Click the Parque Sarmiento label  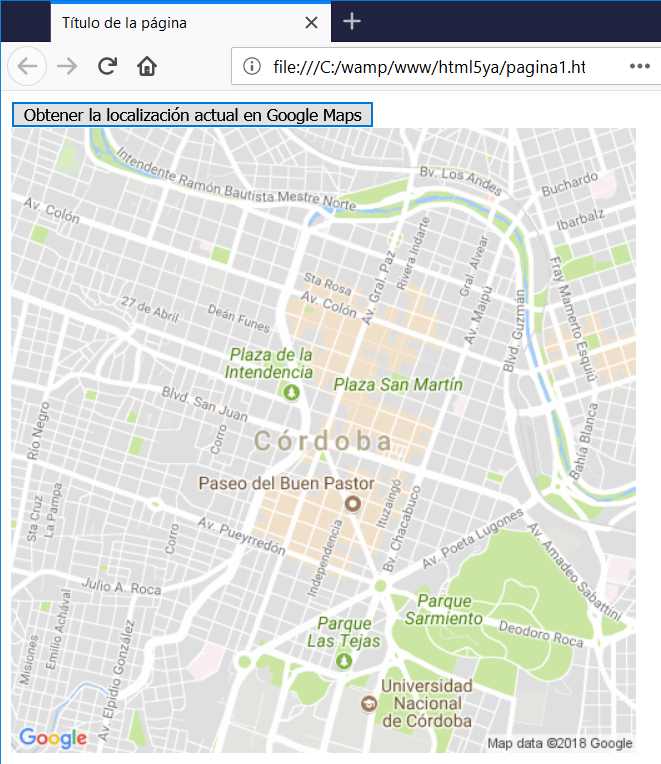(x=444, y=610)
